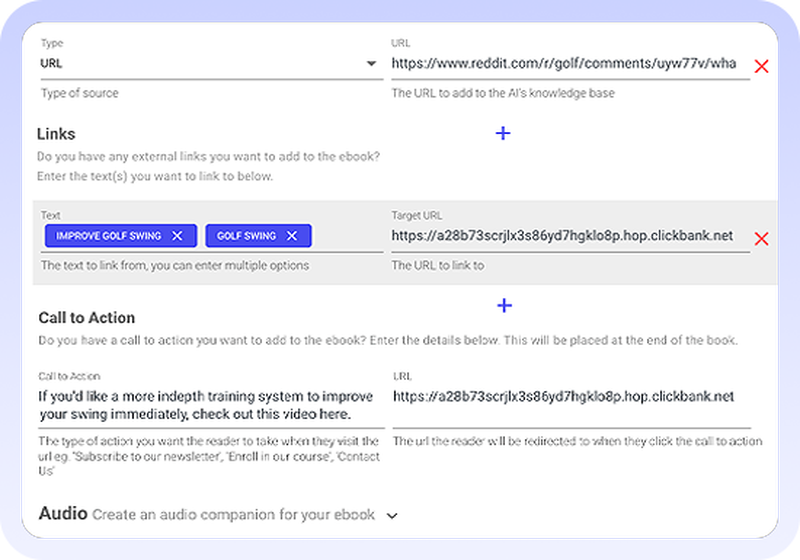Click the Call to Action section heading
This screenshot has height=560, width=800.
point(86,318)
